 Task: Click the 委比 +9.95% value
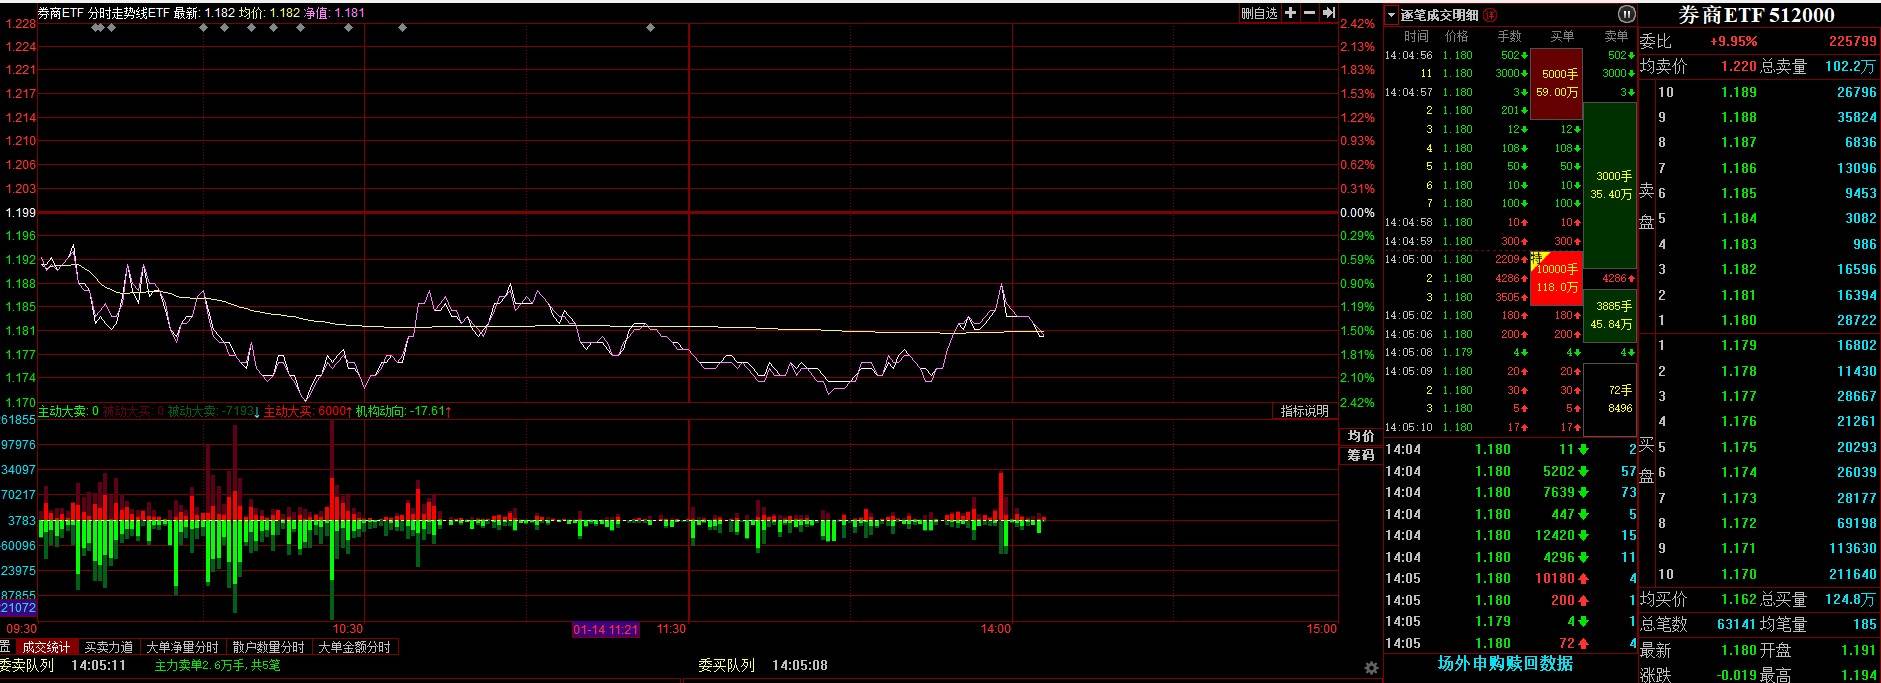click(x=1733, y=41)
